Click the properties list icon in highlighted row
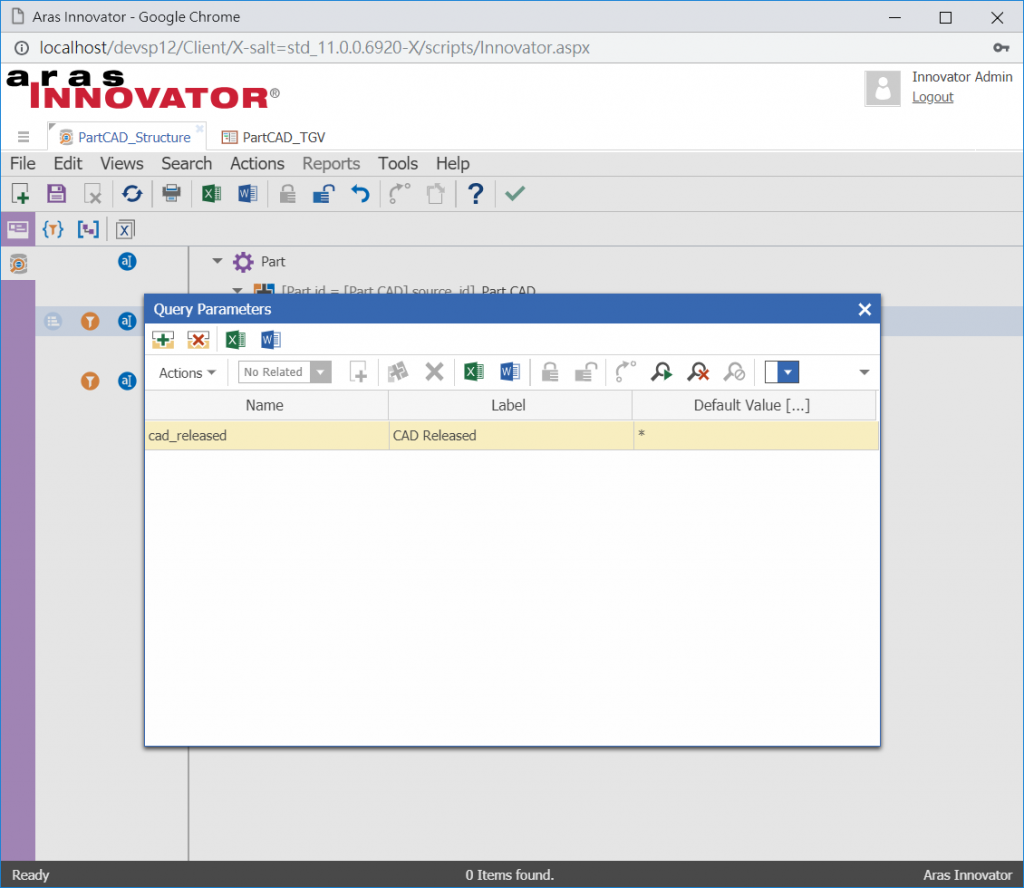This screenshot has width=1024, height=888. [x=53, y=321]
